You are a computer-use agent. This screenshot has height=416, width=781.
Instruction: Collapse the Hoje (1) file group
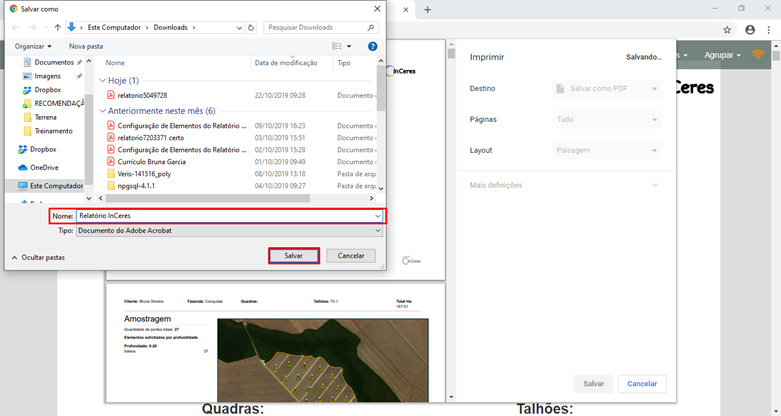click(x=103, y=81)
